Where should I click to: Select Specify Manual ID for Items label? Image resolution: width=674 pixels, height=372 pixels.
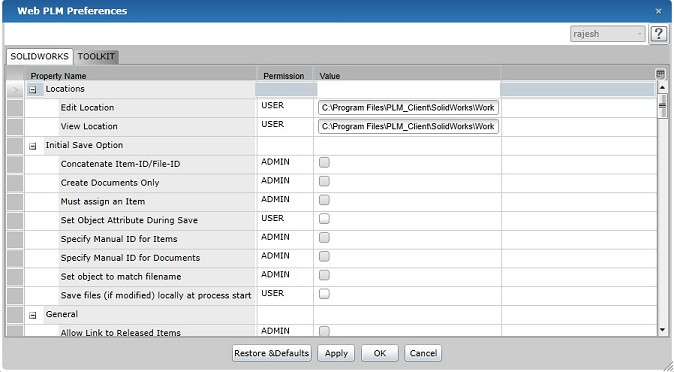point(119,239)
